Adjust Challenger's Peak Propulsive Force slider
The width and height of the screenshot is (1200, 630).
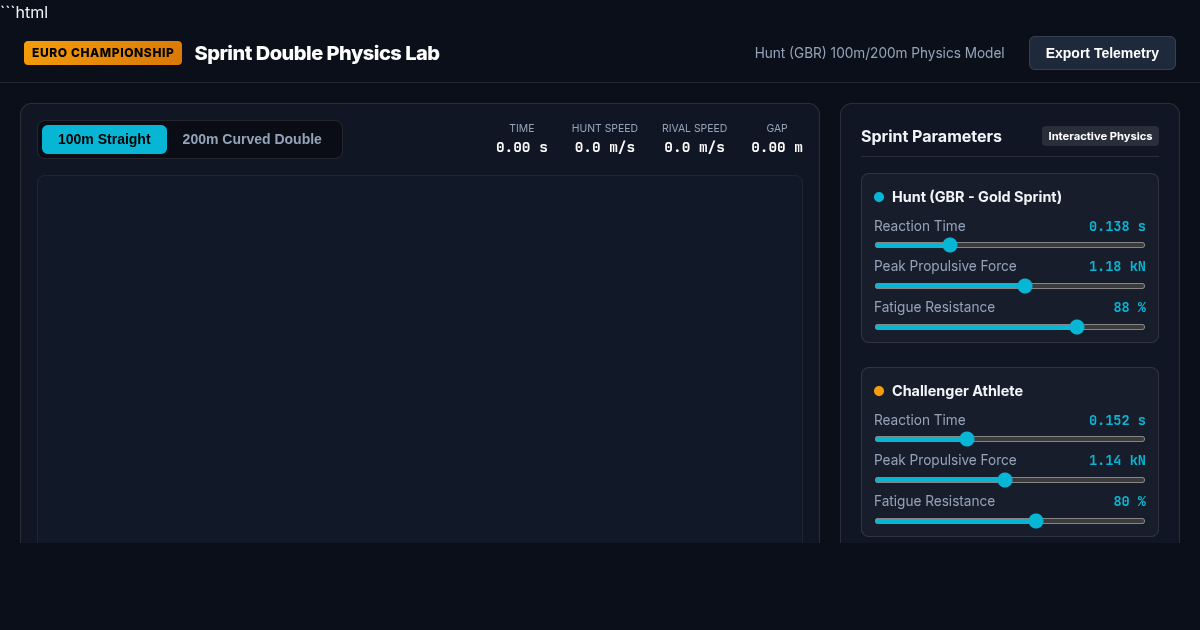(x=1010, y=480)
